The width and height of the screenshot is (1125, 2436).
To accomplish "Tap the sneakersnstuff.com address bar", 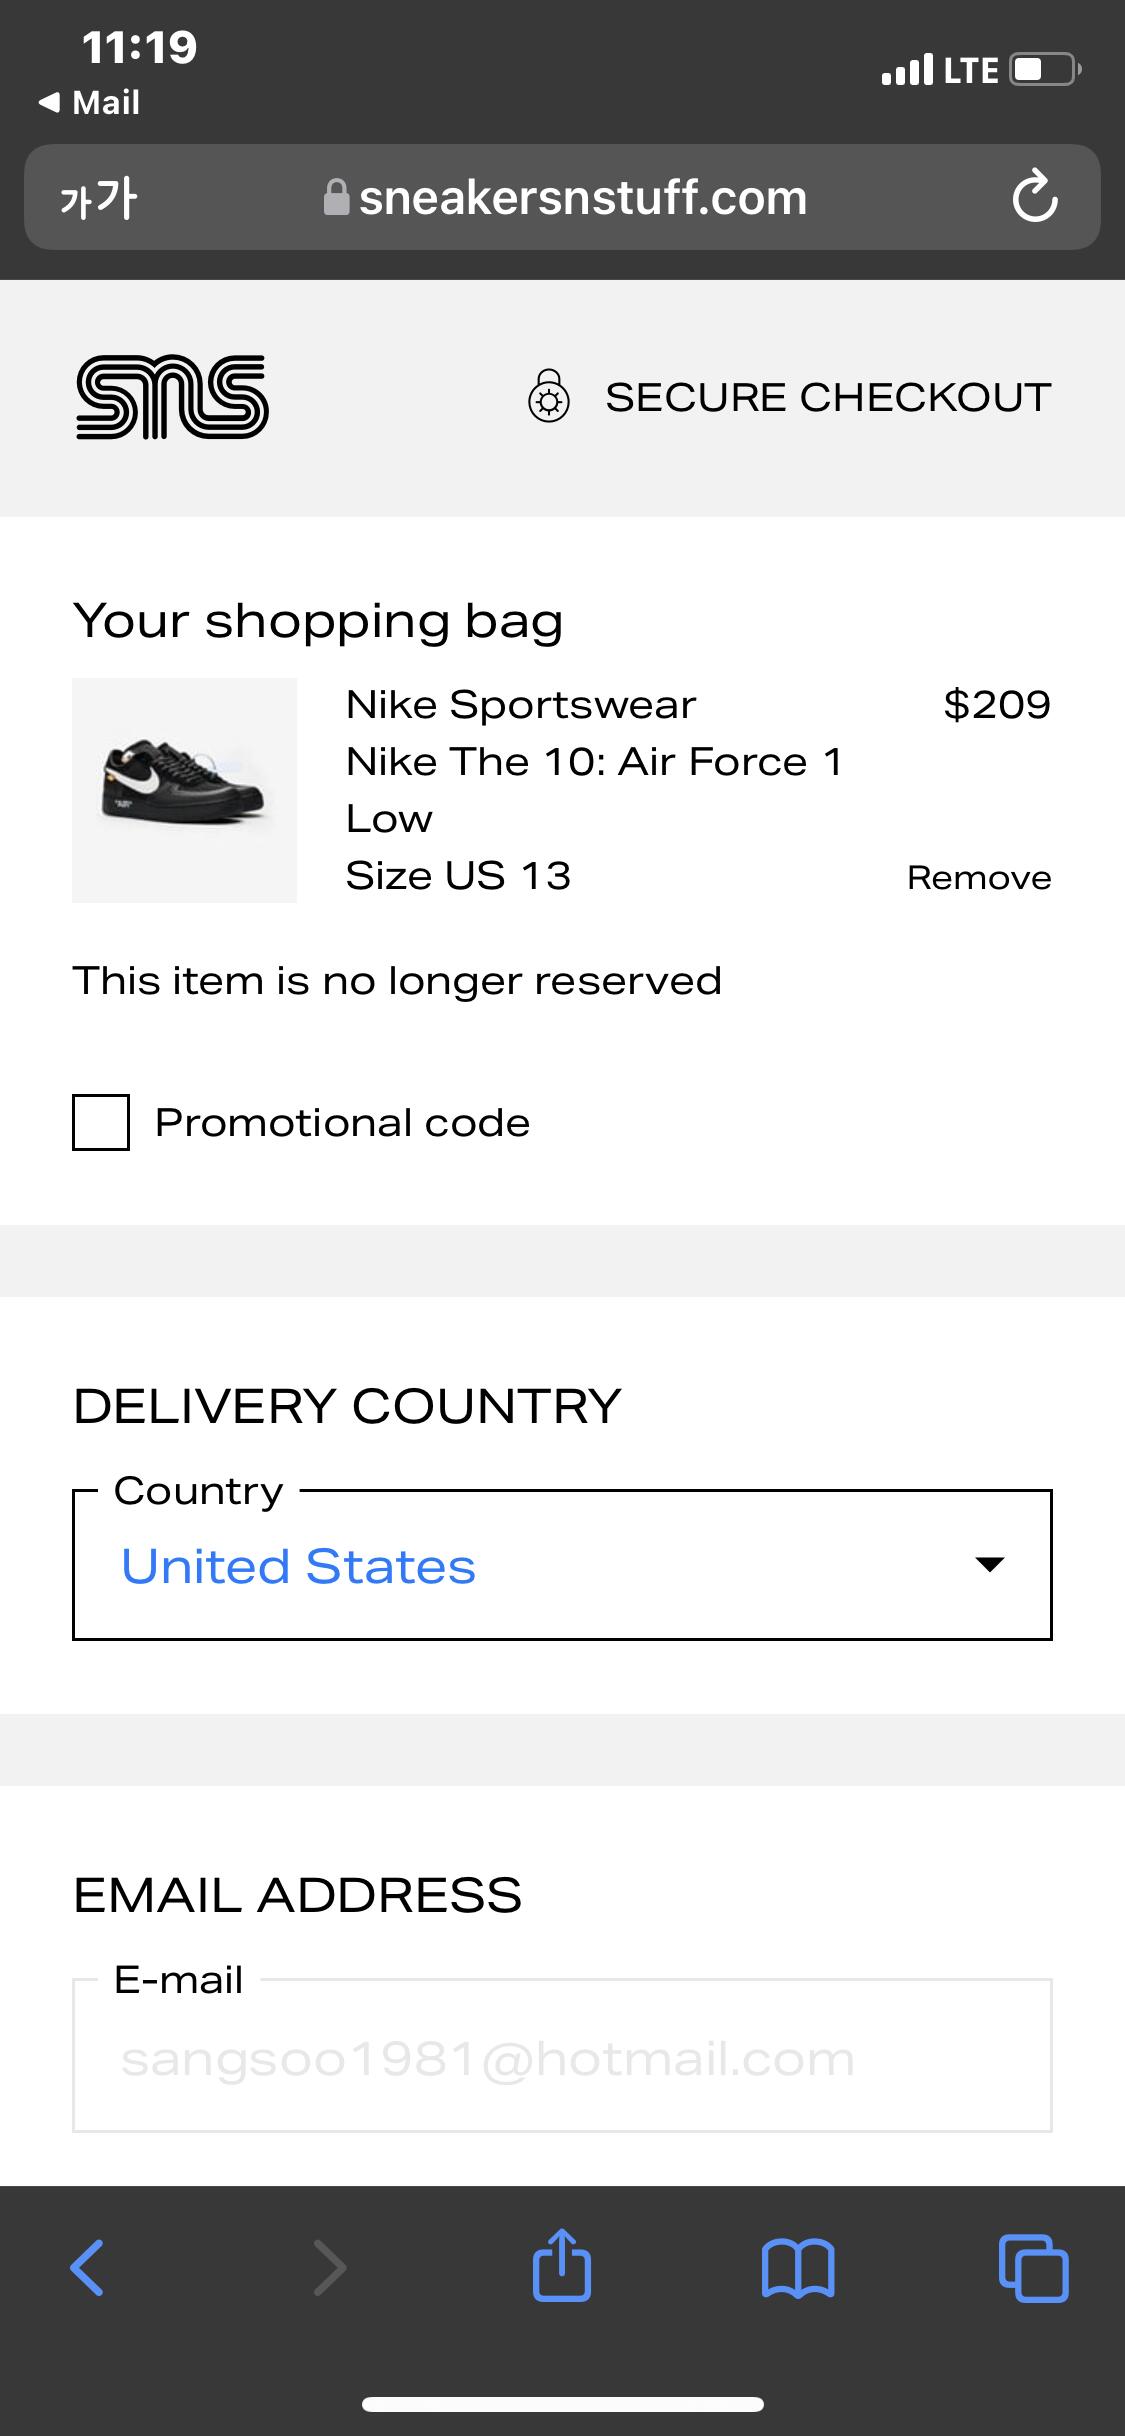I will point(582,198).
